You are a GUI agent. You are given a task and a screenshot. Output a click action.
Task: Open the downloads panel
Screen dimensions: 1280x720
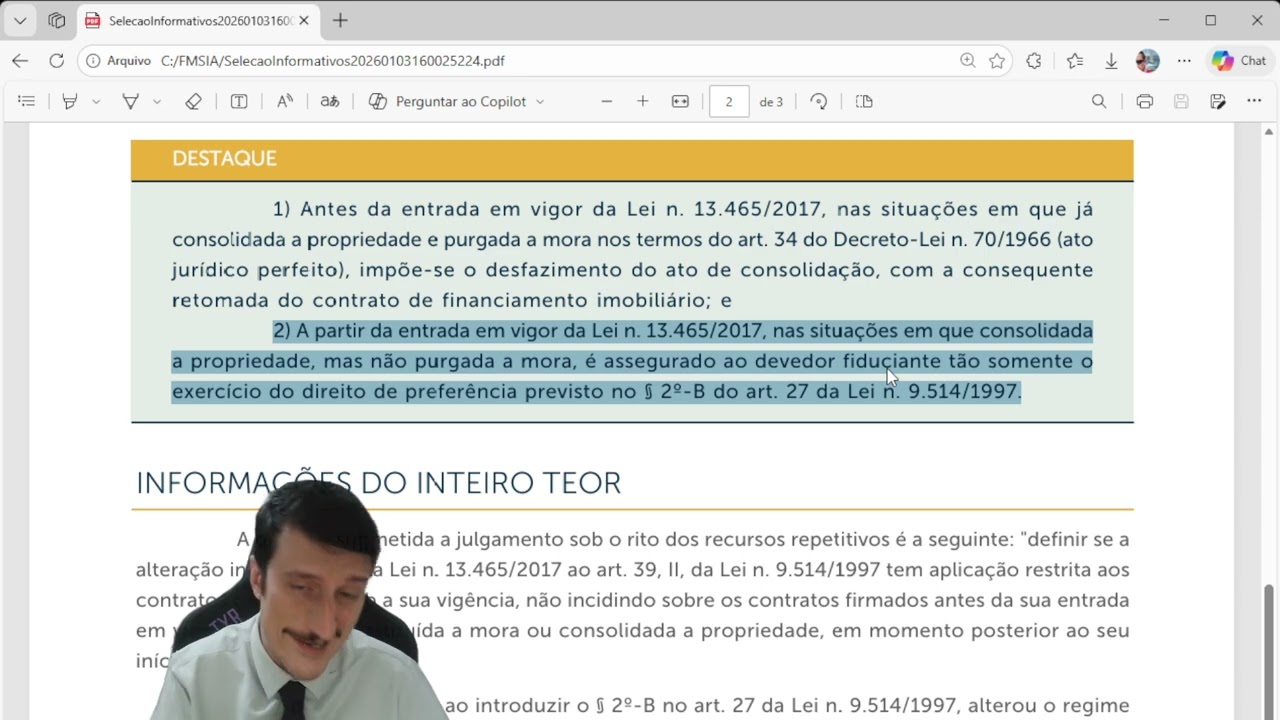[x=1111, y=61]
